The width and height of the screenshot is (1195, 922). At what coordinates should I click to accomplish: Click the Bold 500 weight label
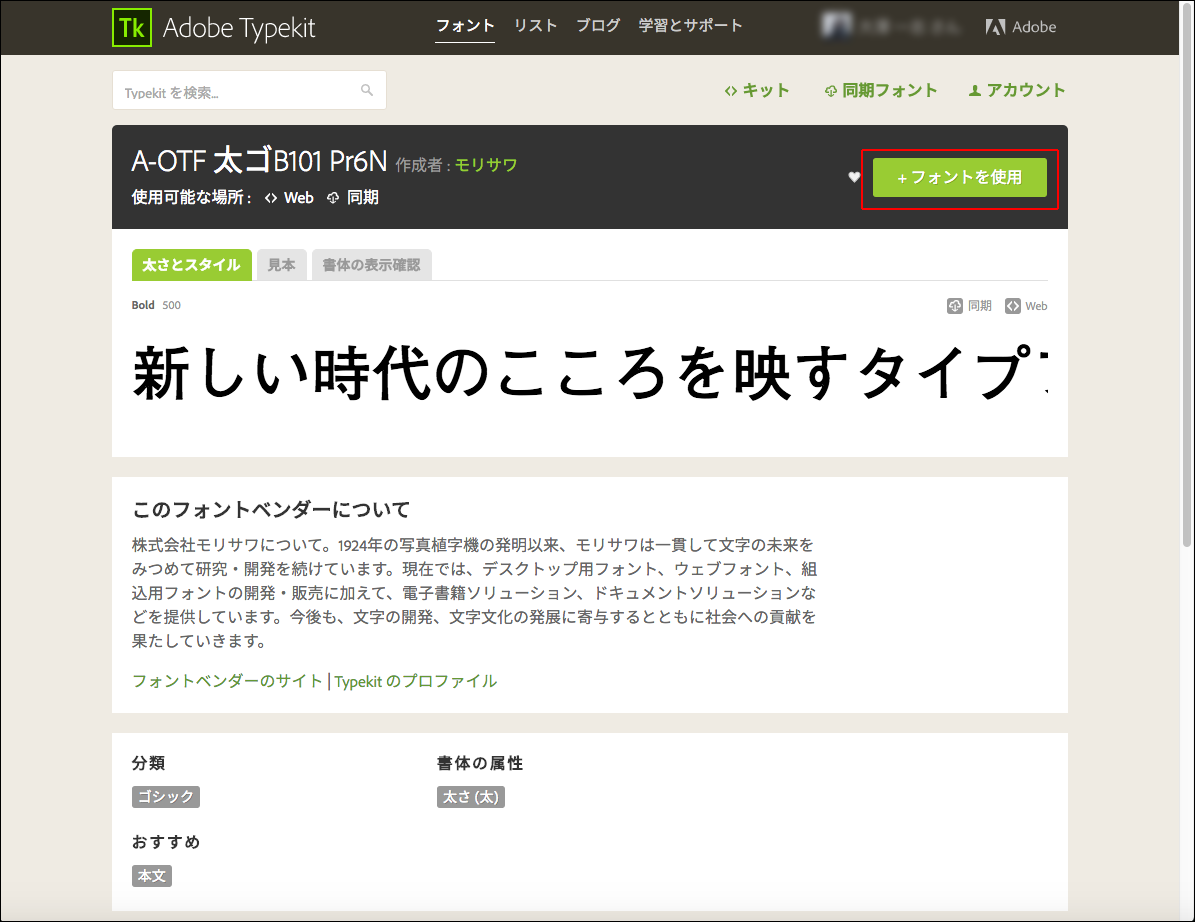(x=156, y=305)
